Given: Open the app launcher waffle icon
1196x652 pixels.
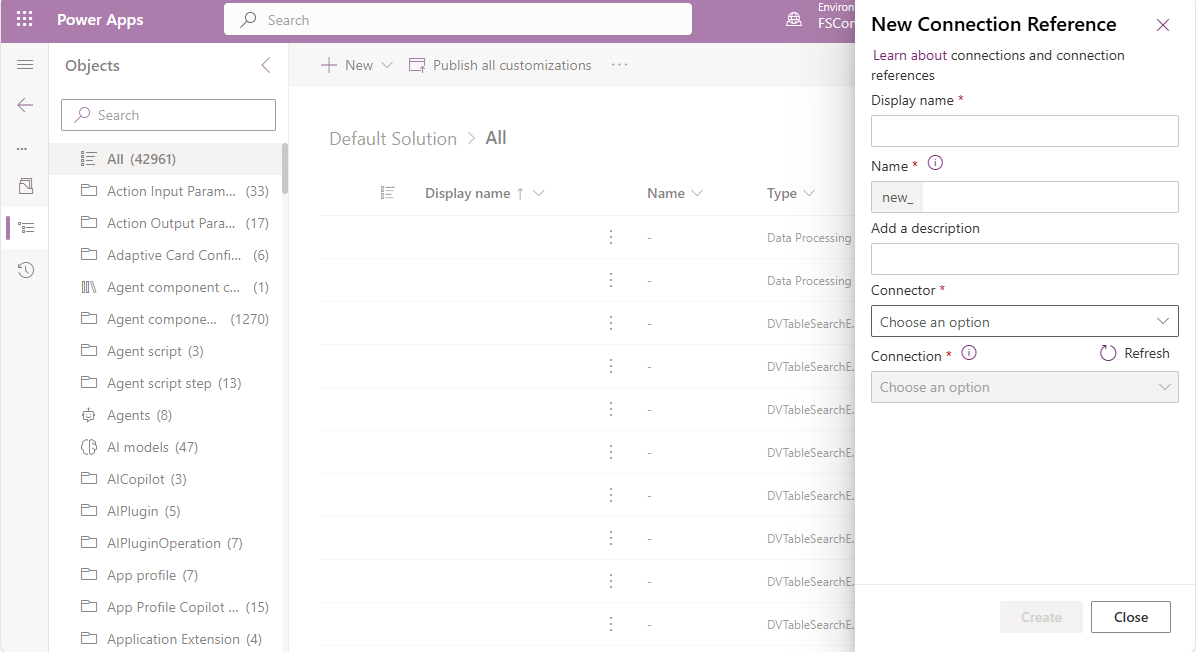Looking at the screenshot, I should (x=24, y=19).
